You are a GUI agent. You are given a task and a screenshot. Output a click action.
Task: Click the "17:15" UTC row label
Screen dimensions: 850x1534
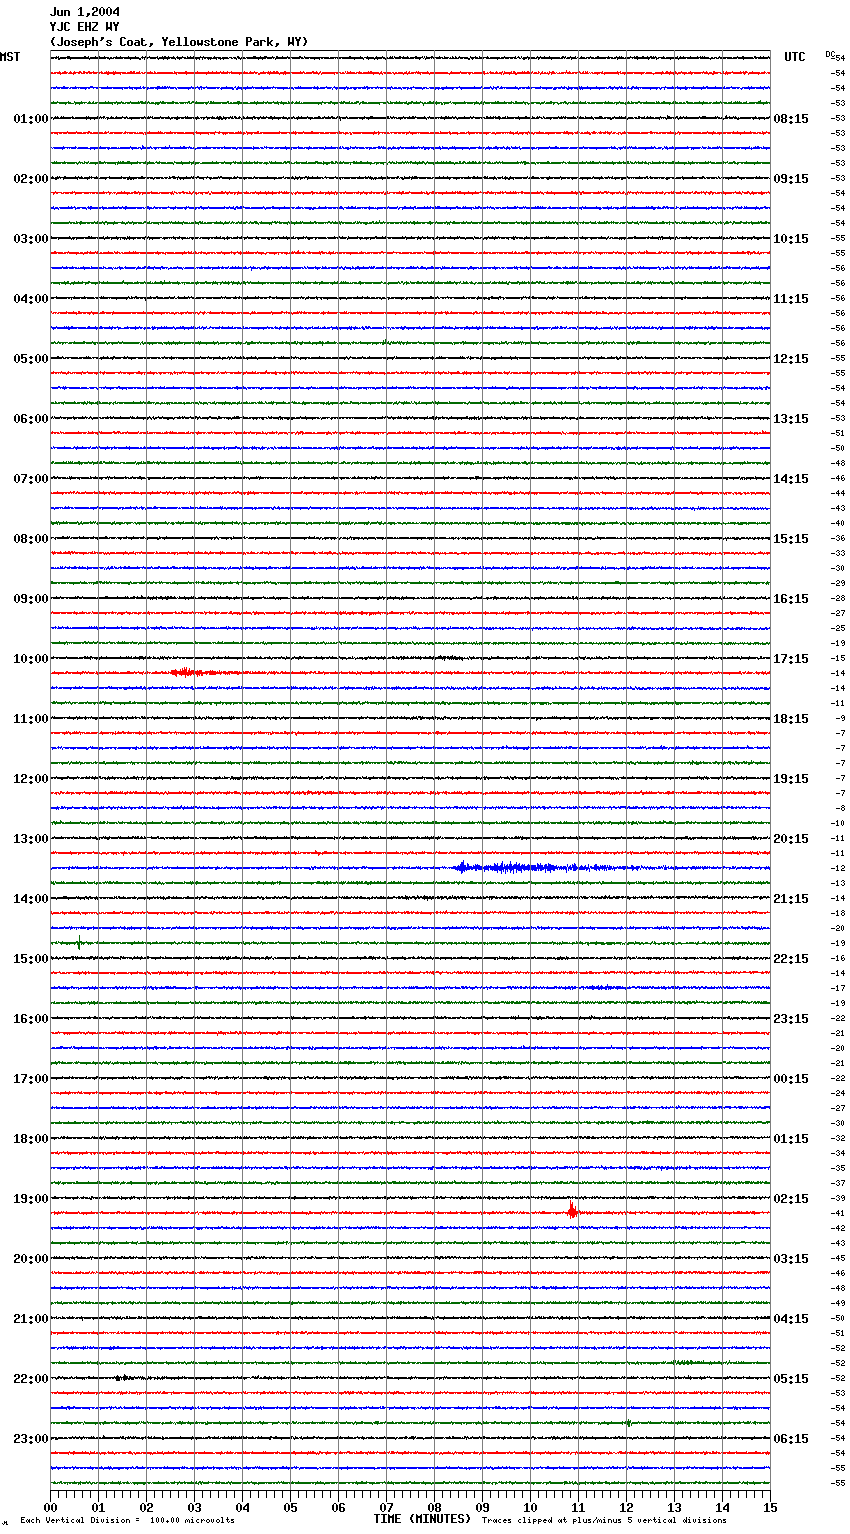click(x=791, y=659)
